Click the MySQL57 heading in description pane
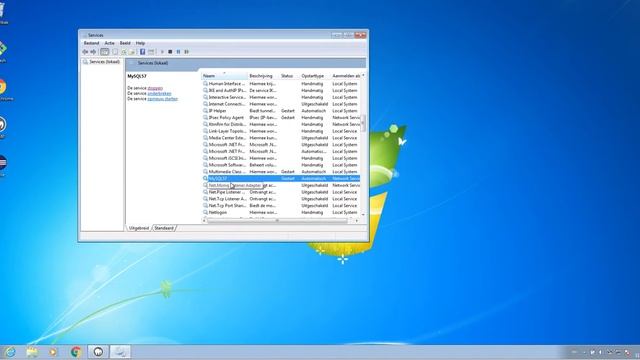 (137, 76)
